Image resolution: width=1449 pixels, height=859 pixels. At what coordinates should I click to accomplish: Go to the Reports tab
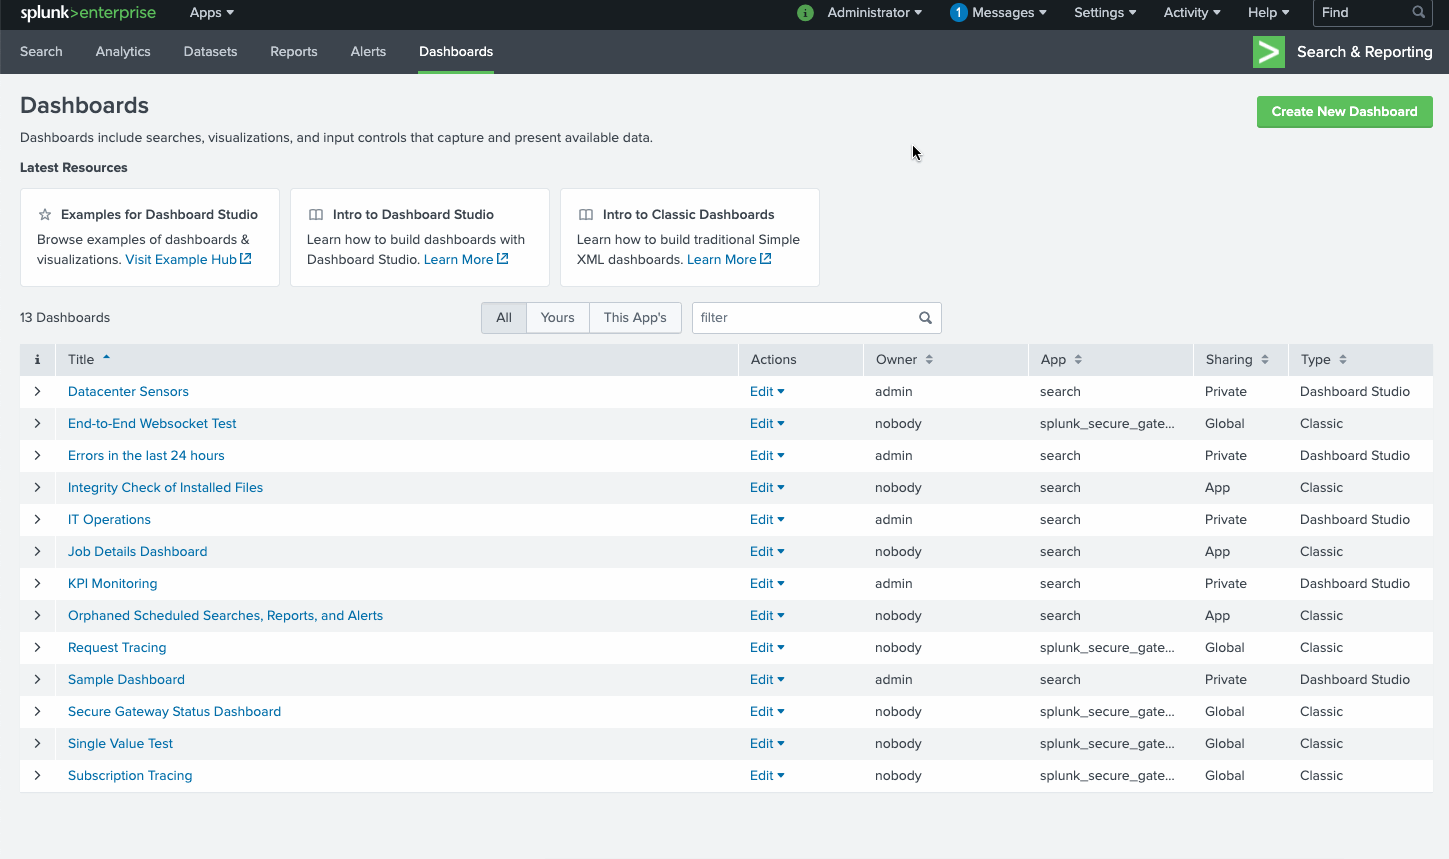point(293,52)
